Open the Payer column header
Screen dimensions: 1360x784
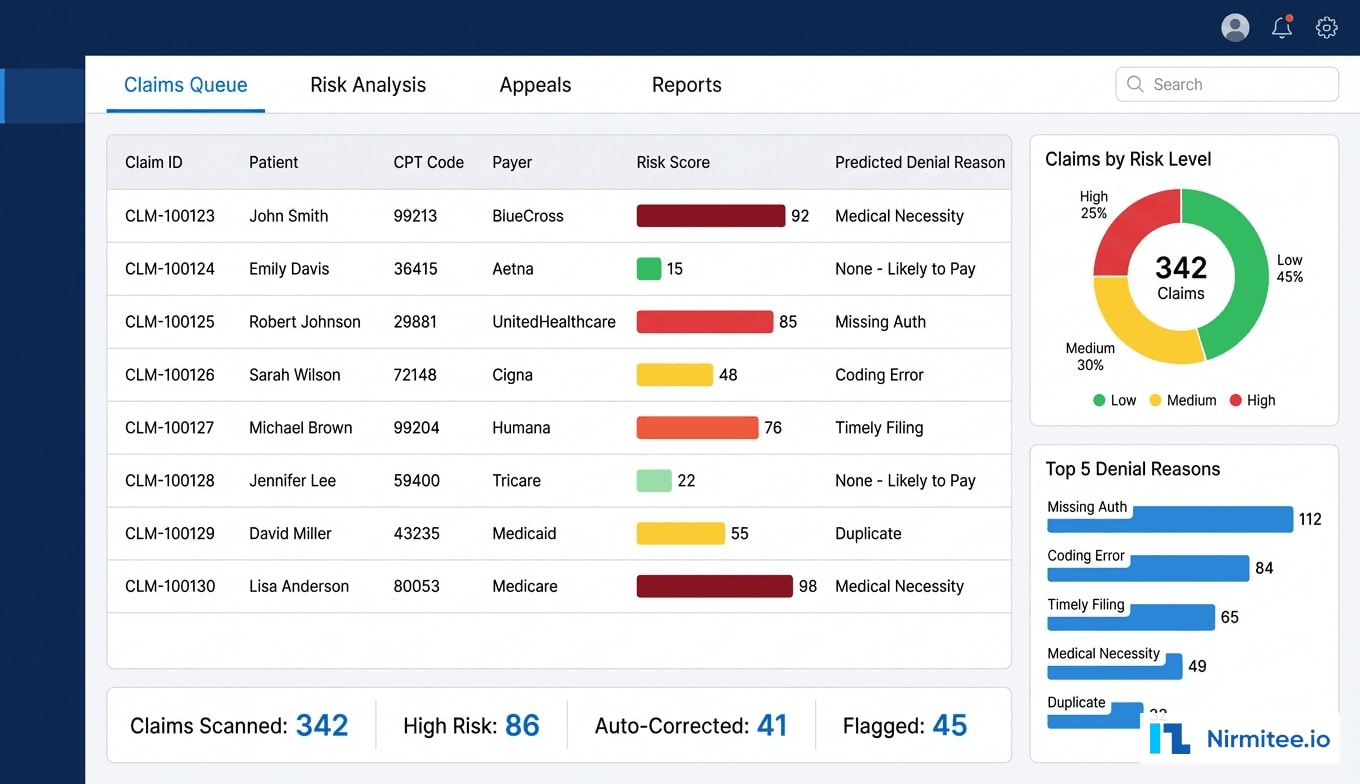(511, 162)
